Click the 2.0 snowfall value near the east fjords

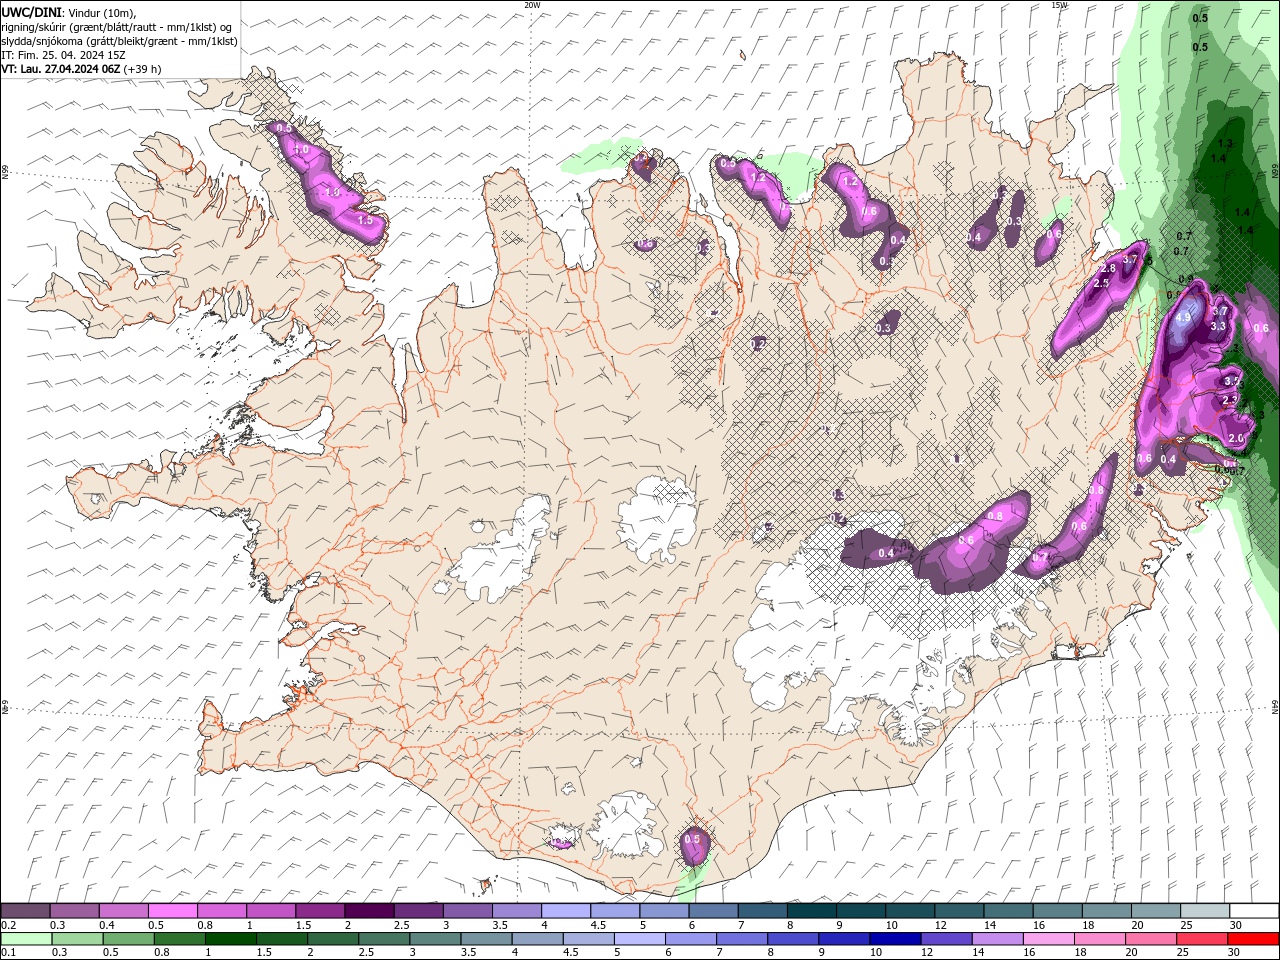(1236, 438)
